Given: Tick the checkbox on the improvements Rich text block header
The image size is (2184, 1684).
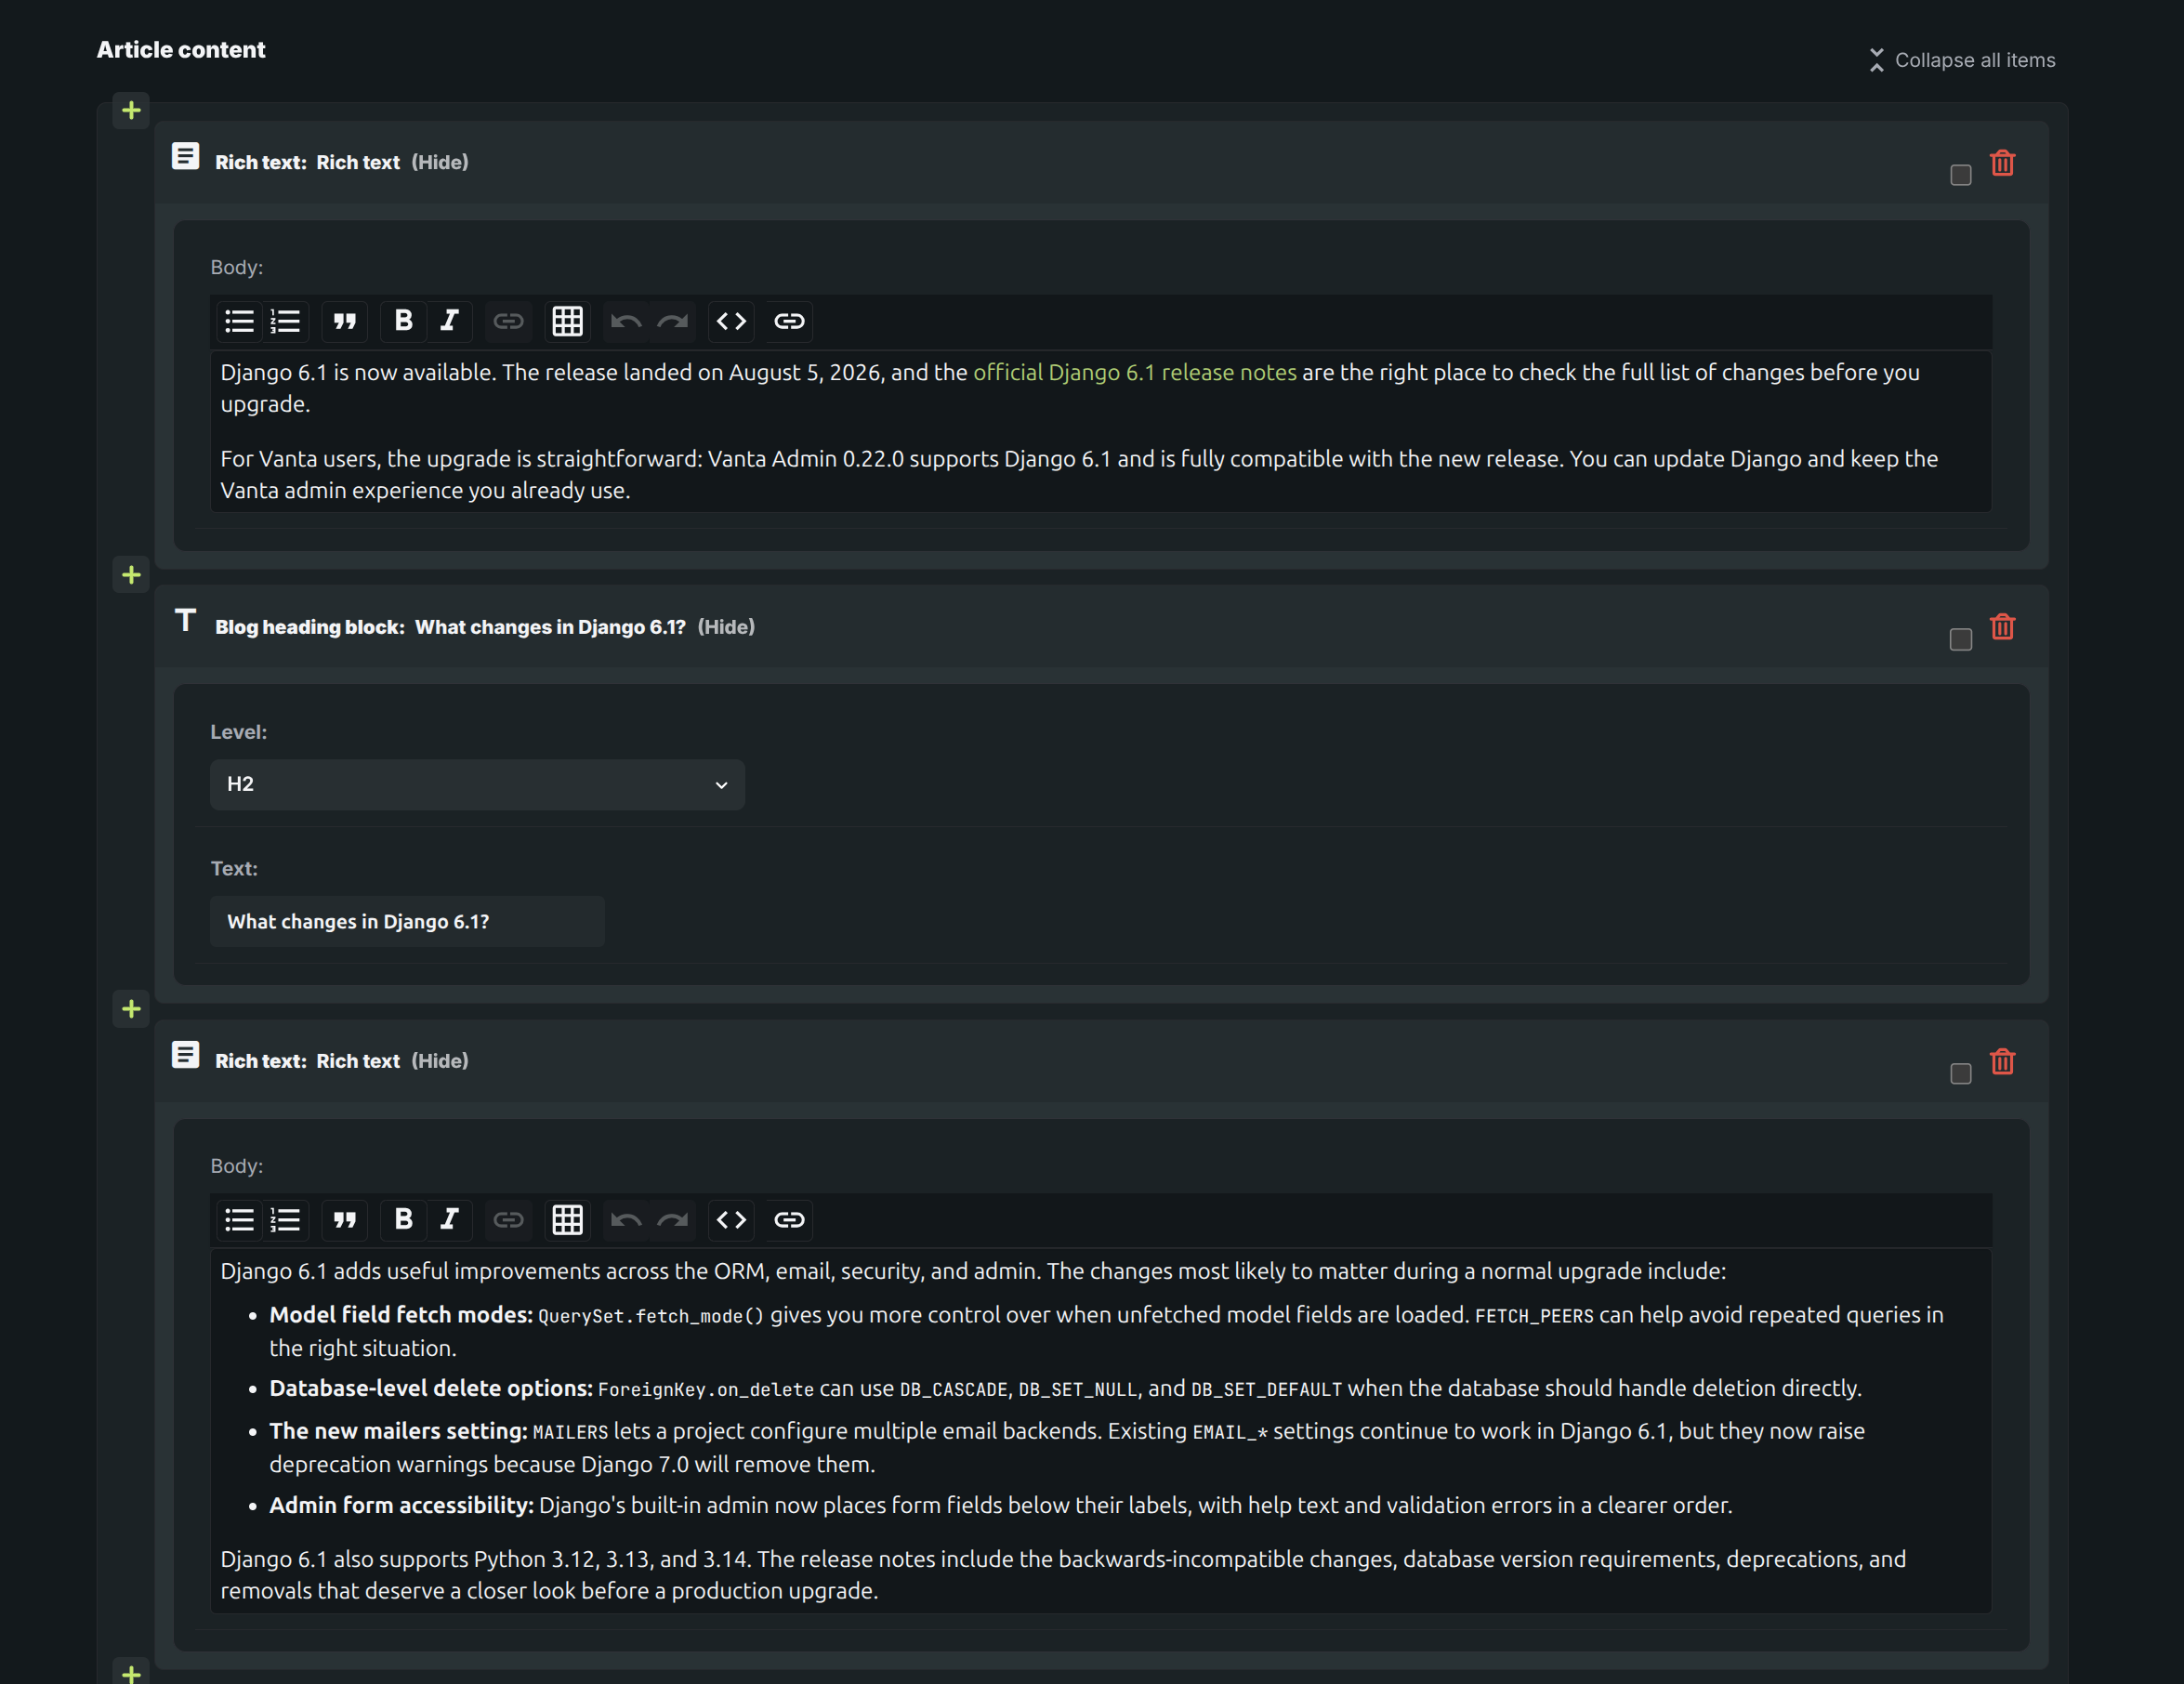Looking at the screenshot, I should pos(1960,1074).
